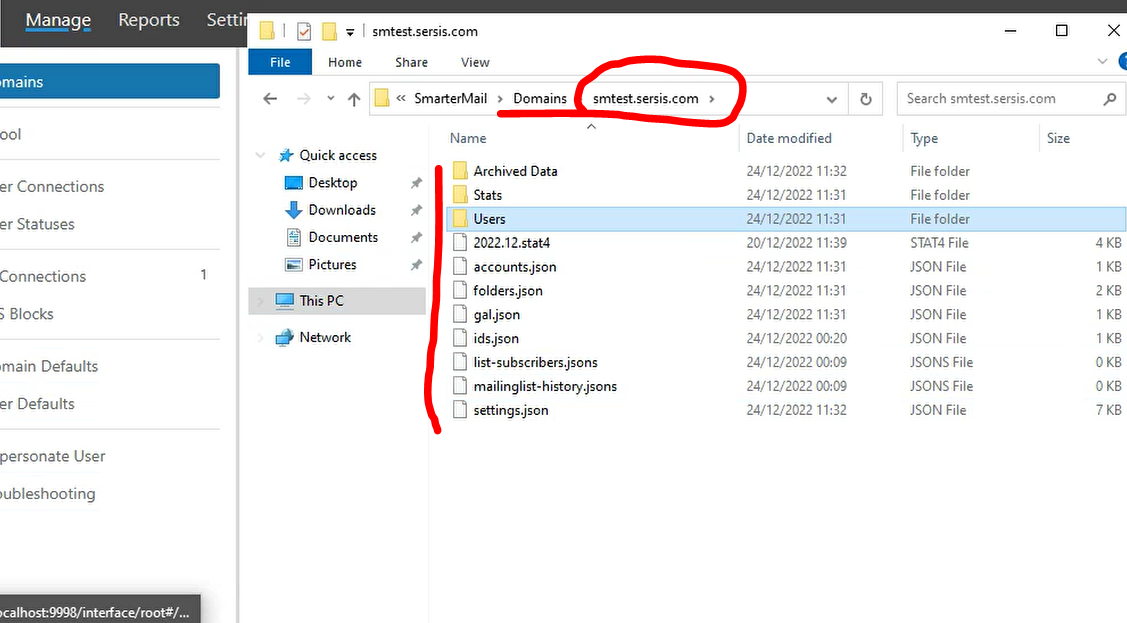The width and height of the screenshot is (1127, 623).
Task: Open the Reports menu in SmarterMail
Action: 149,20
